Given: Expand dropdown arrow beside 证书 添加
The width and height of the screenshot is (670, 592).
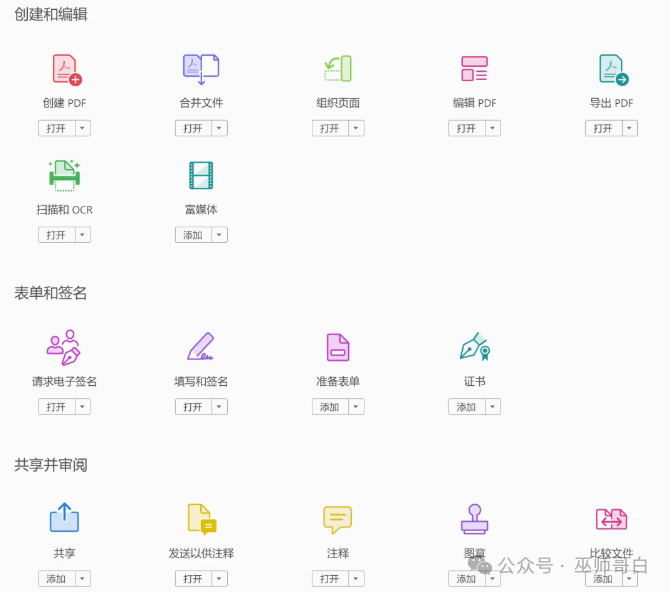Looking at the screenshot, I should point(493,406).
